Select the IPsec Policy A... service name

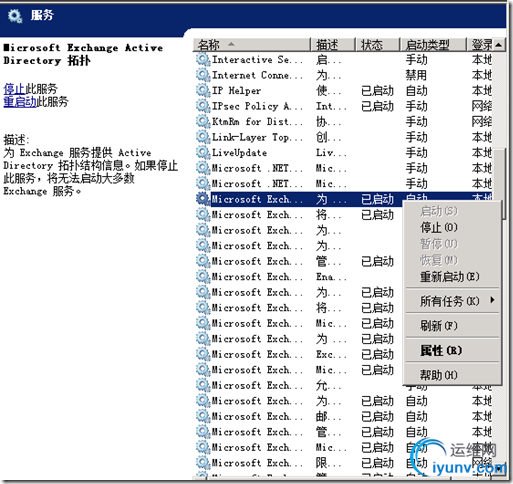[x=257, y=106]
